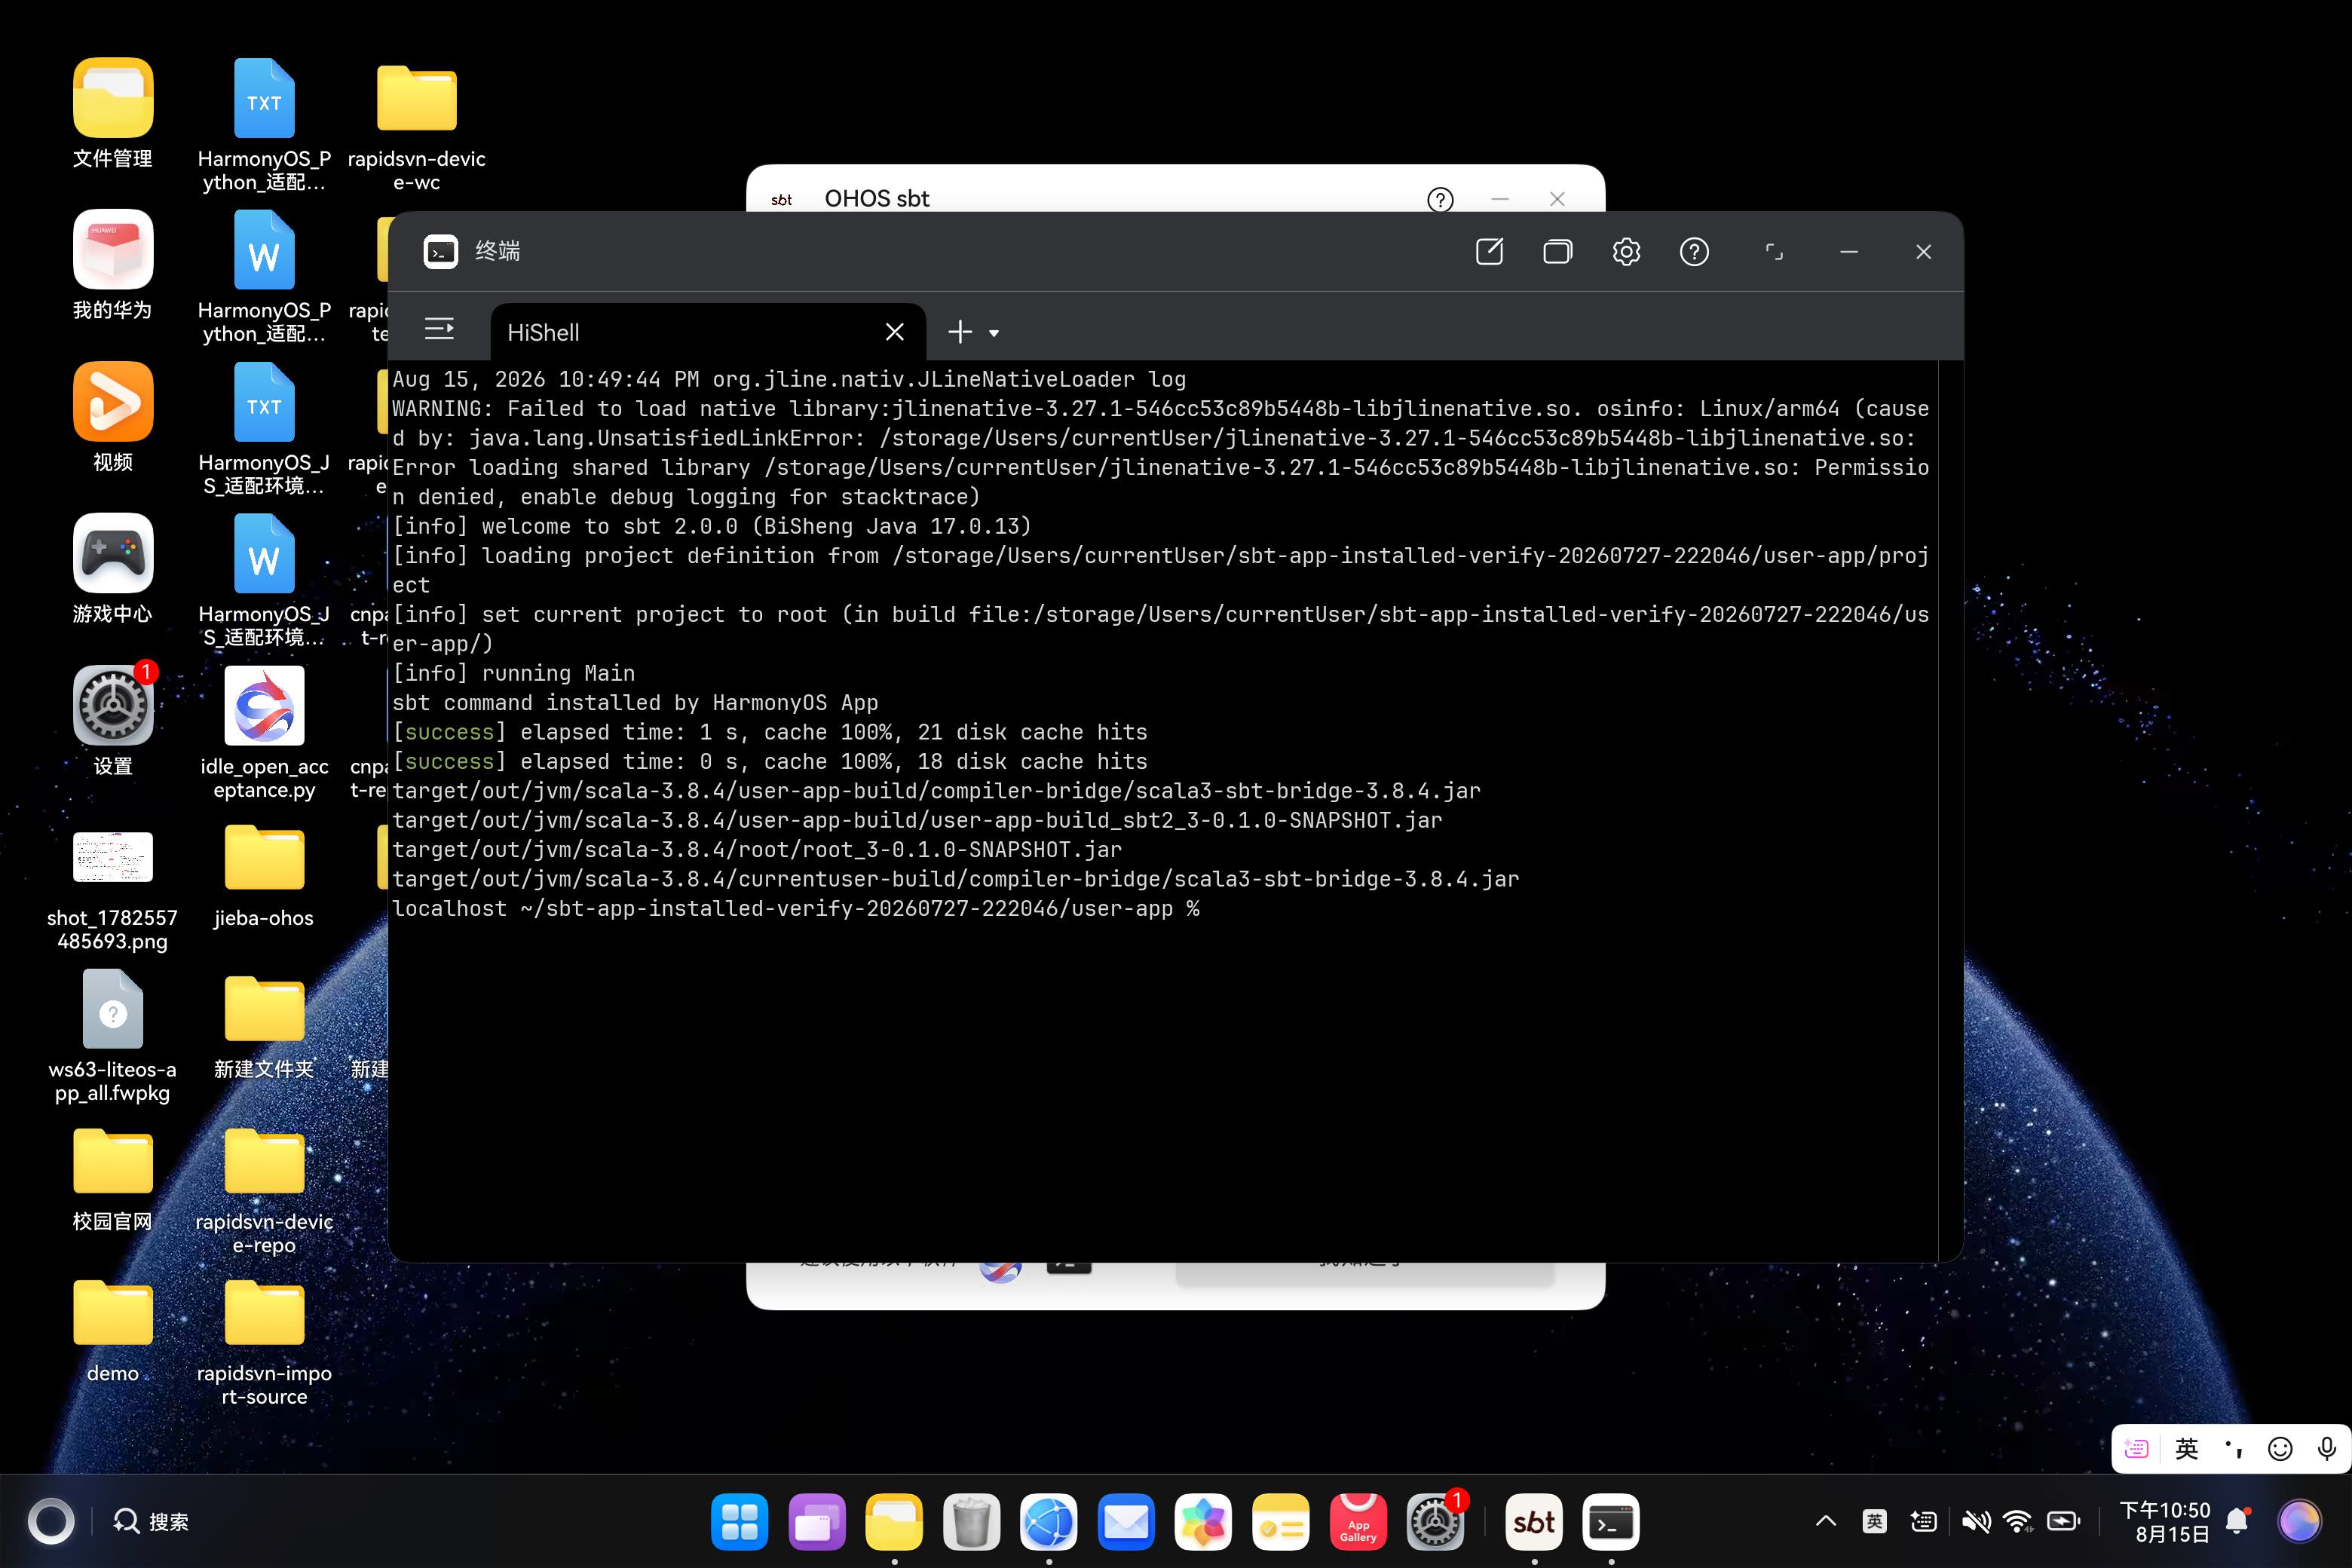Click 'sbt command installed by HarmonyOS App' line
The height and width of the screenshot is (1568, 2352).
pos(635,703)
